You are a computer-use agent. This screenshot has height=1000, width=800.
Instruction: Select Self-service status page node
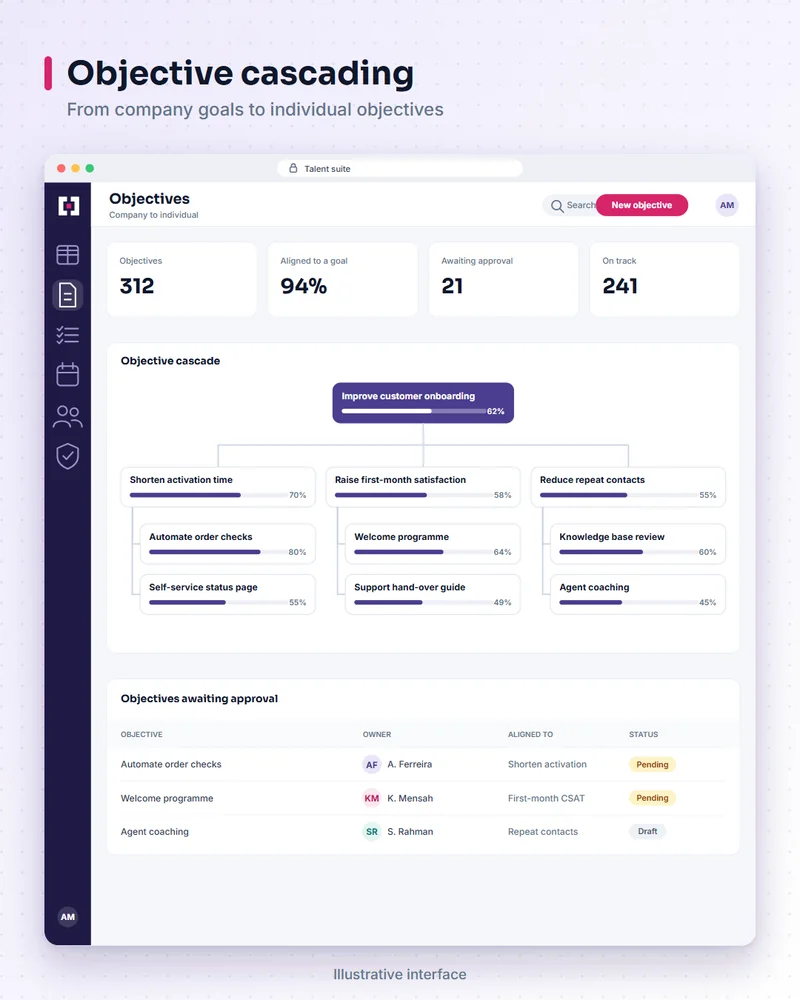[x=228, y=594]
